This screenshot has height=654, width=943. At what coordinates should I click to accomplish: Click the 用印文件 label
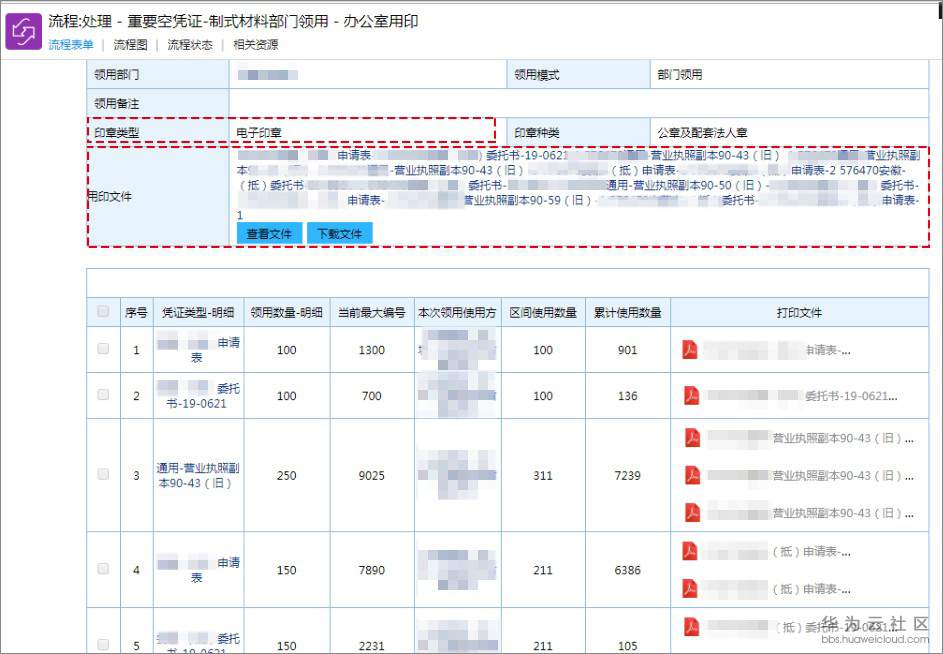tap(110, 196)
